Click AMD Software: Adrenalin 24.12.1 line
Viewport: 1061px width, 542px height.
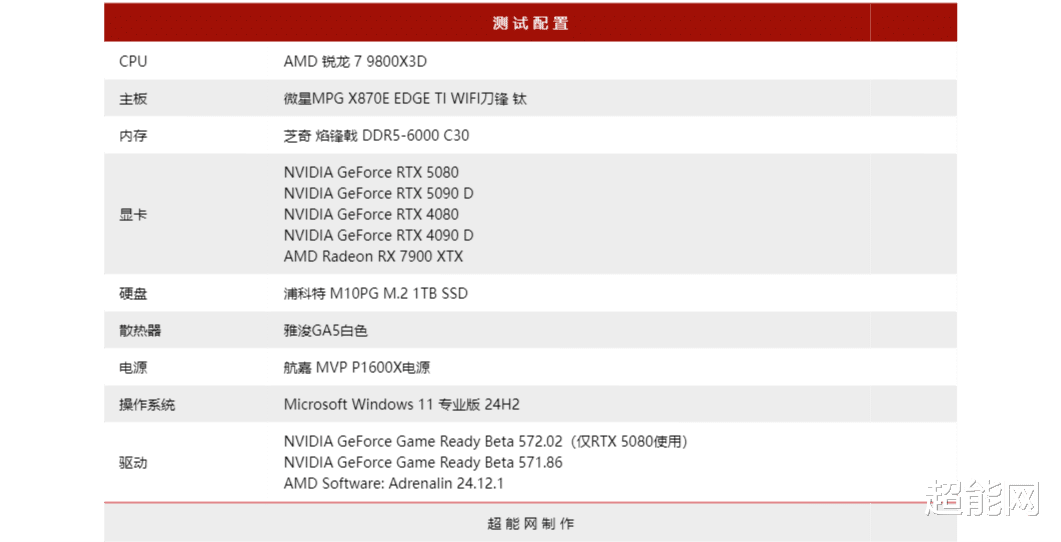[394, 484]
